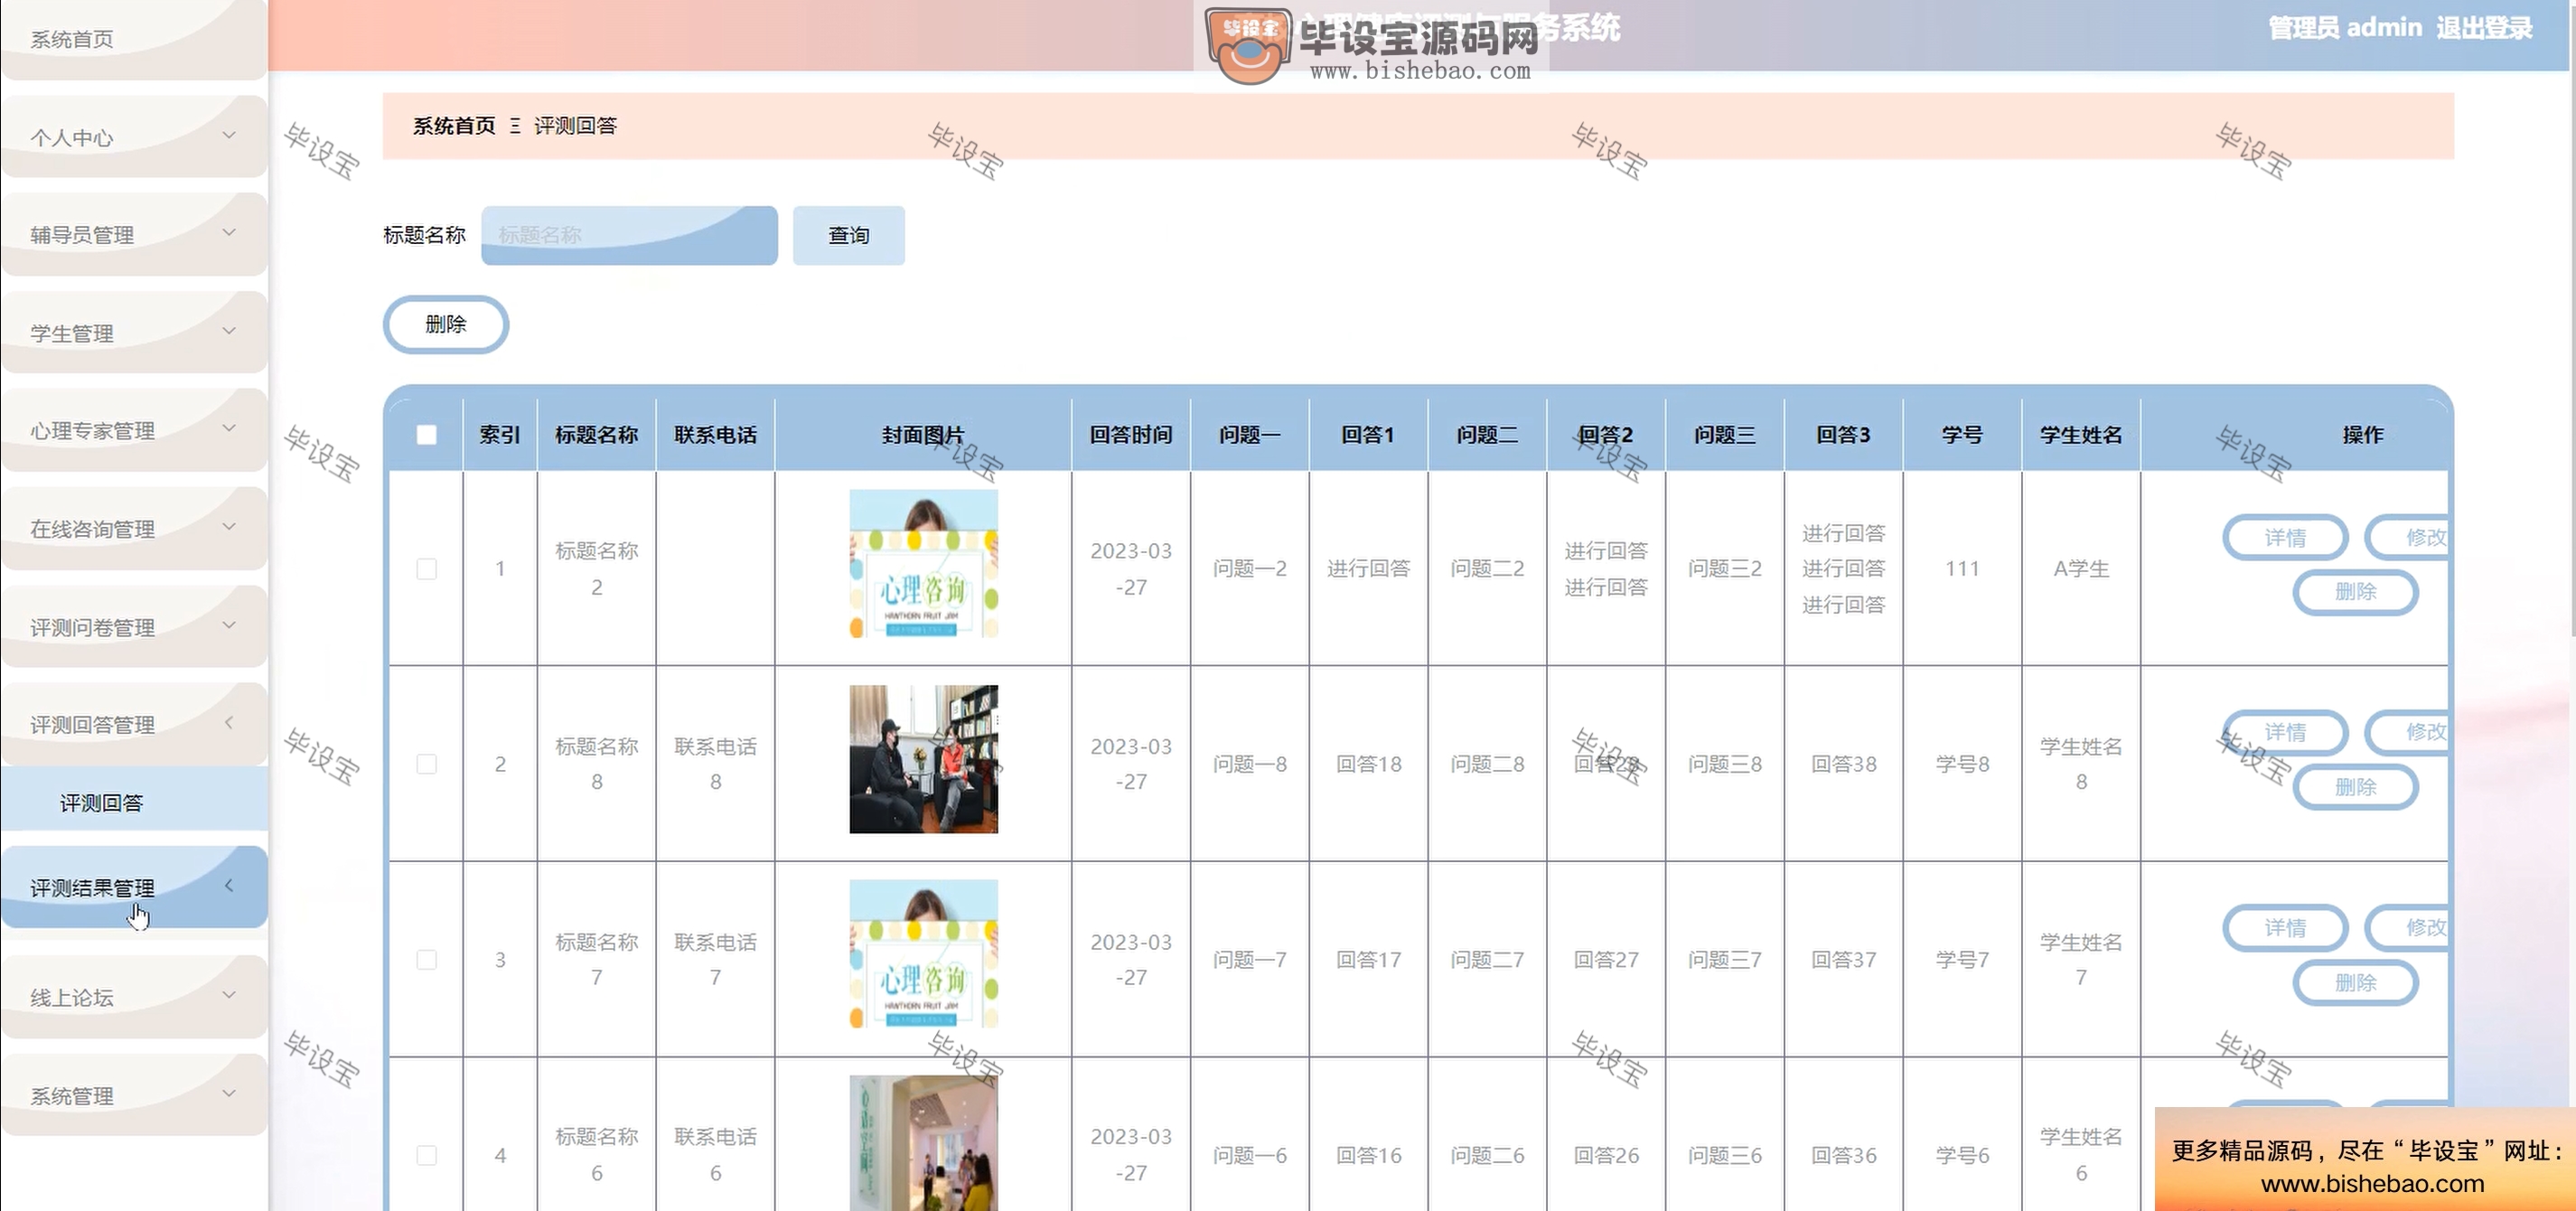Viewport: 2576px width, 1211px height.
Task: Open the 系统管理 sidebar menu
Action: pyautogui.click(x=134, y=1095)
